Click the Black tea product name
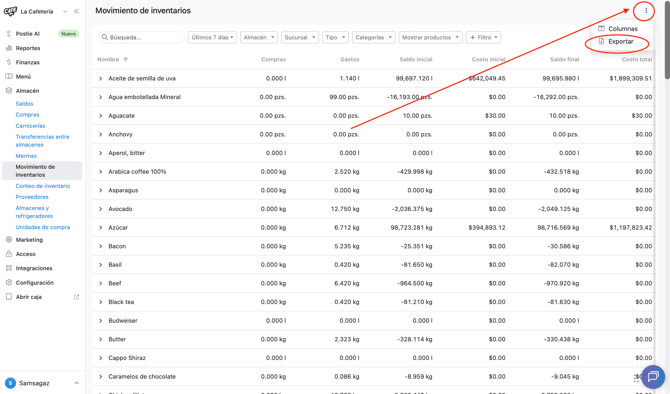Screen dimensions: 670x394 coord(121,302)
